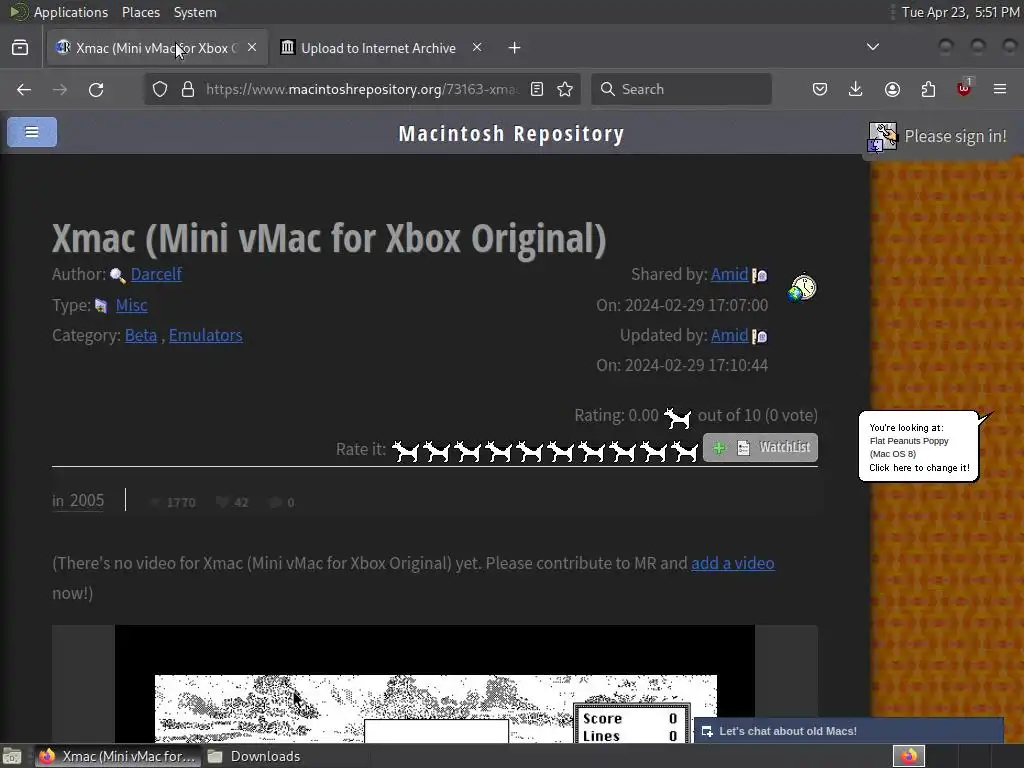Click Xmac Firefox taskbar button
Viewport: 1024px width, 768px height.
tap(118, 756)
